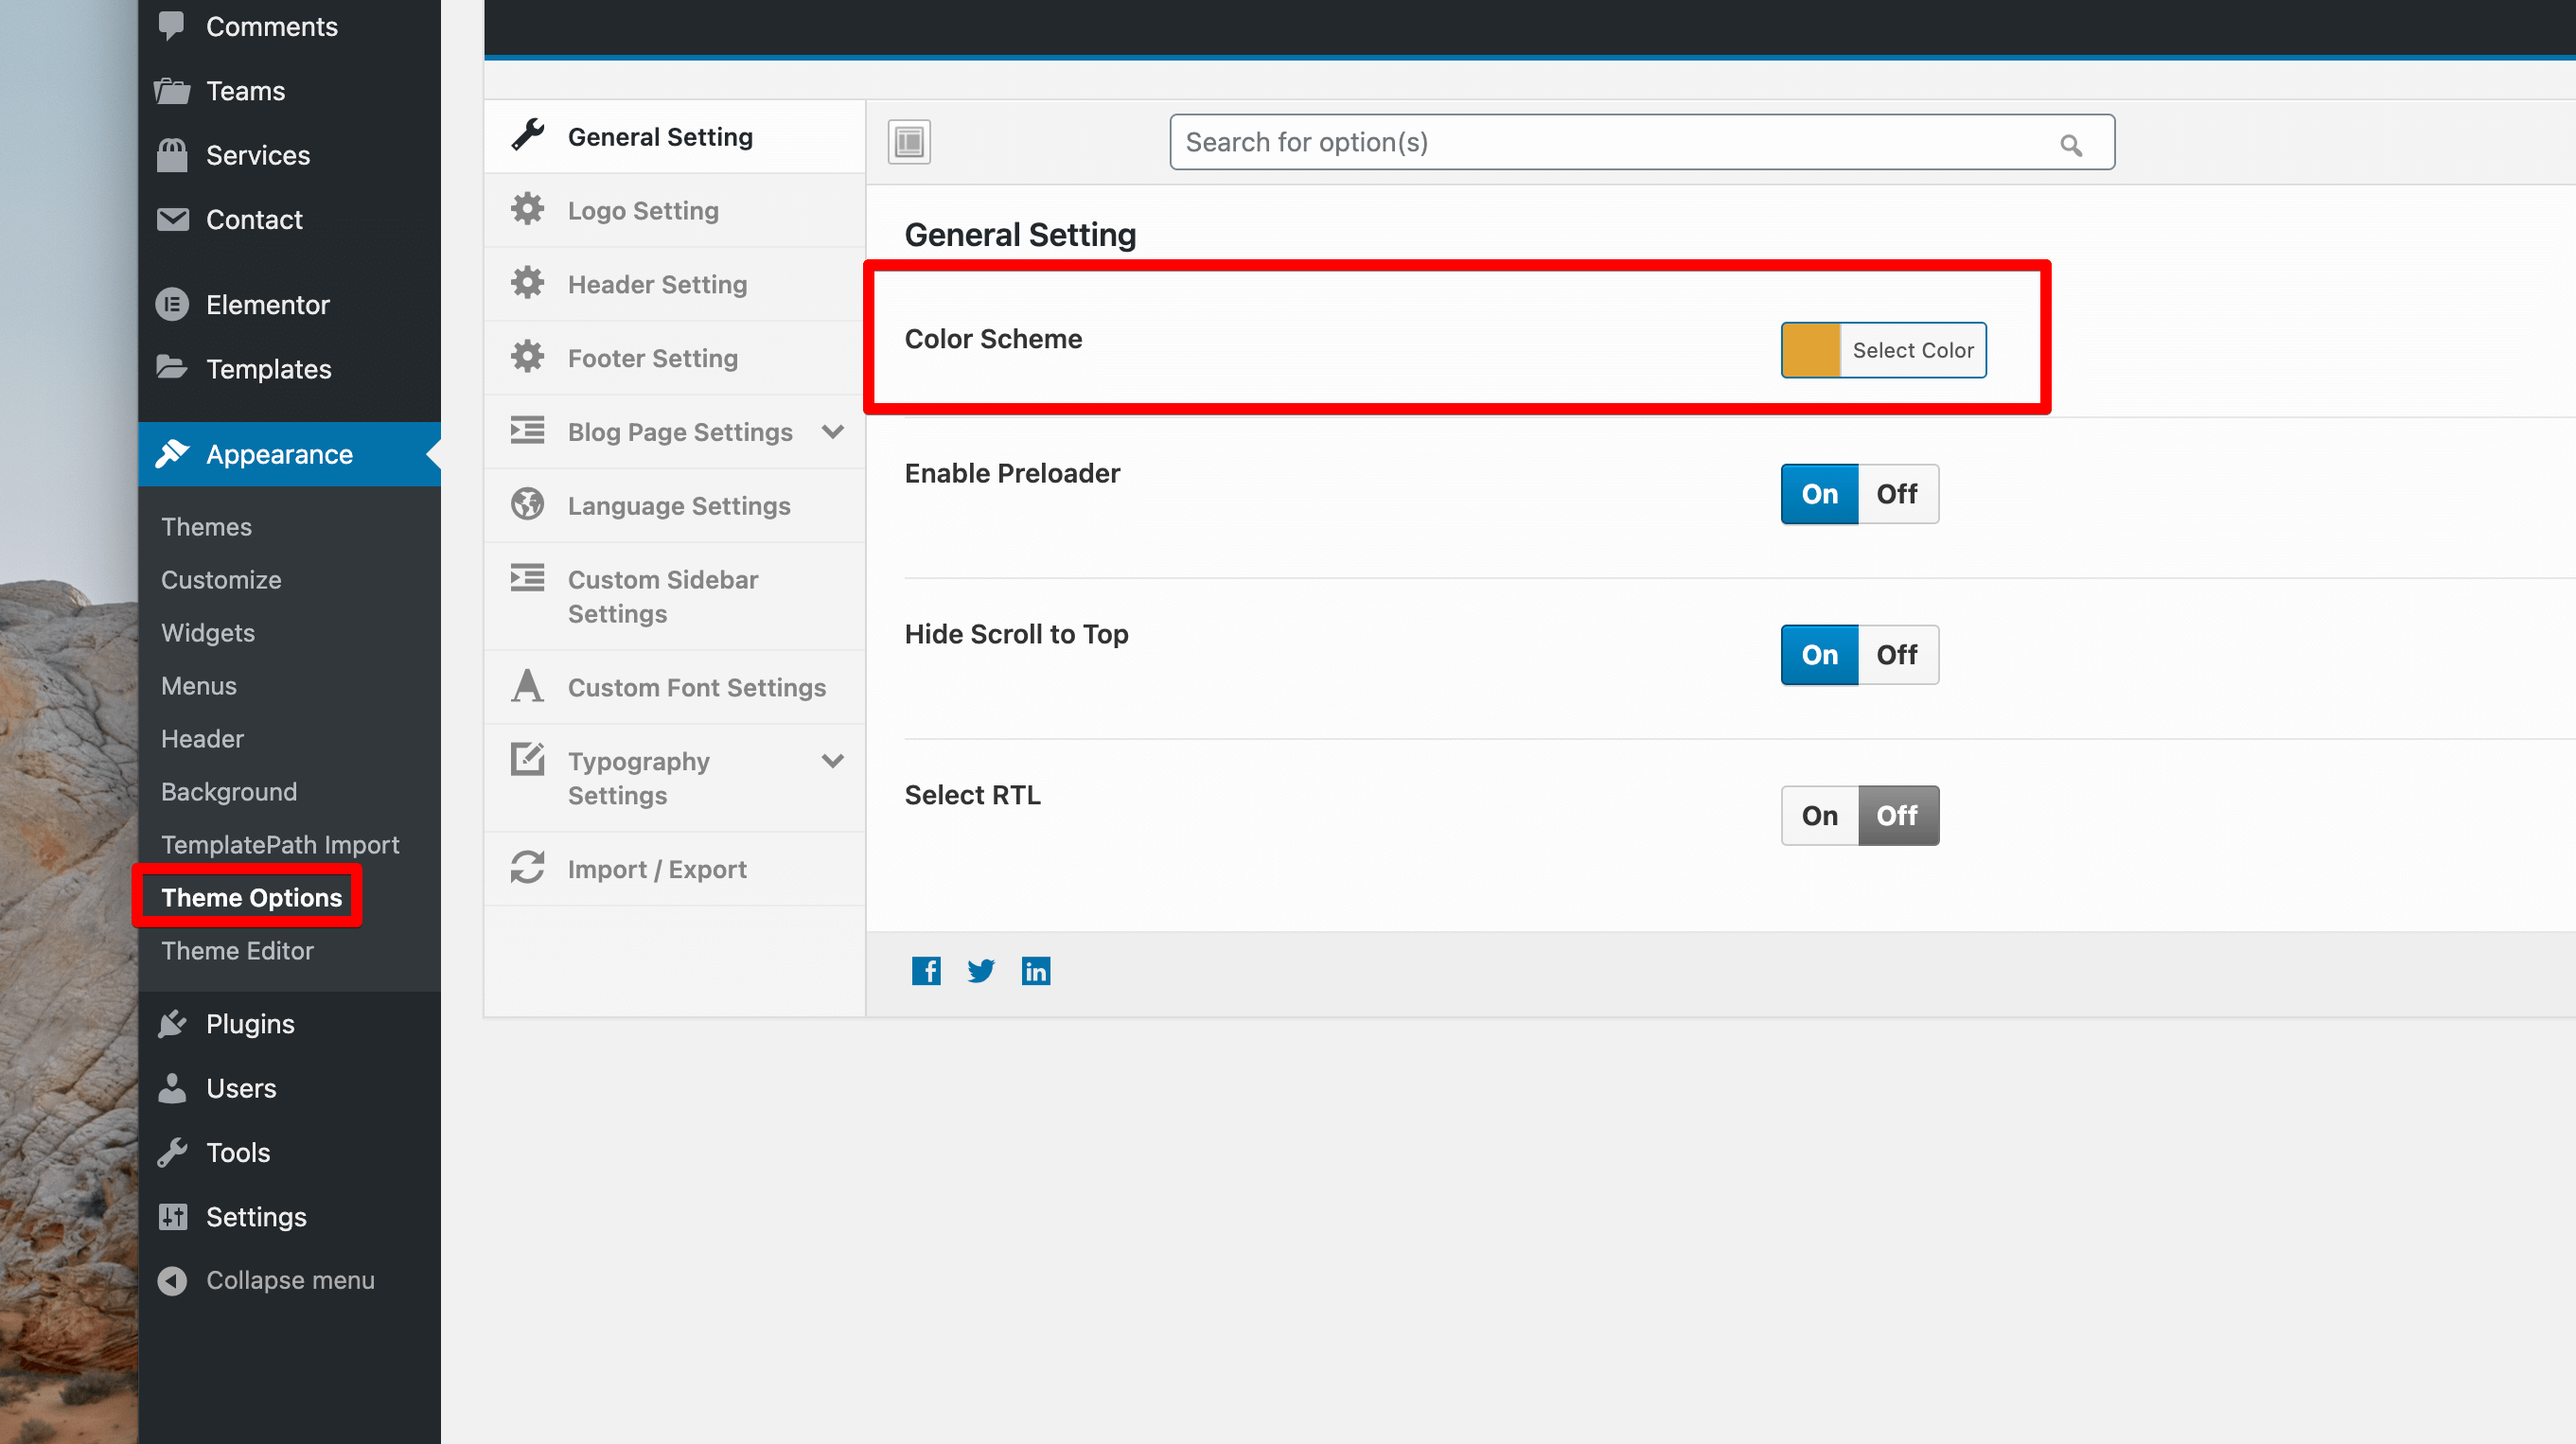The height and width of the screenshot is (1444, 2576).
Task: Expand Typography Settings chevron
Action: click(x=832, y=761)
